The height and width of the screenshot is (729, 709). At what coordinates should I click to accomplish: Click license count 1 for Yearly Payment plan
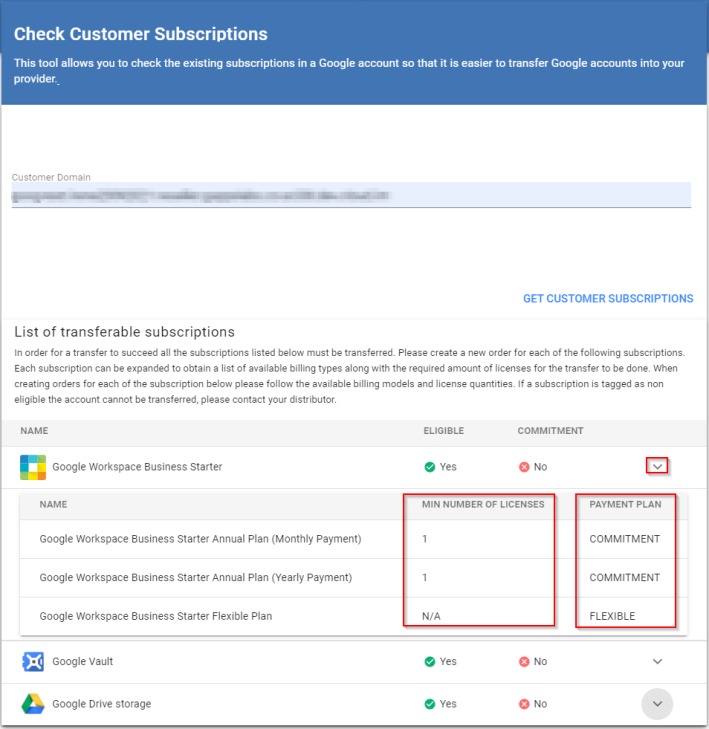[424, 577]
